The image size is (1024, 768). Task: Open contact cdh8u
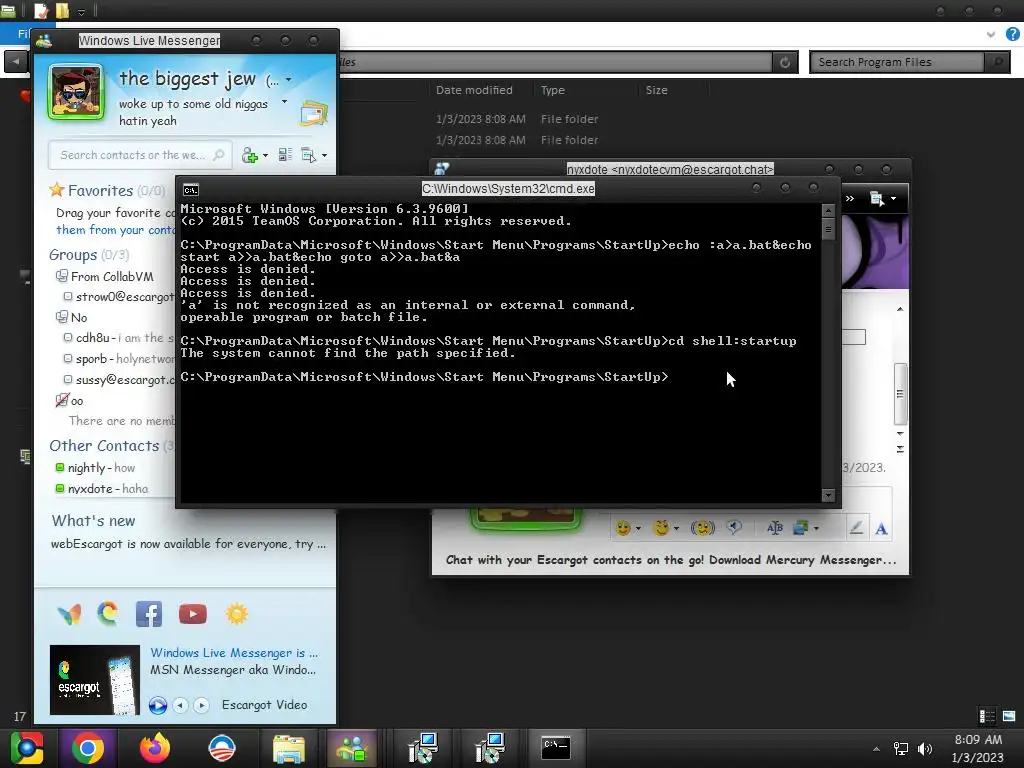tap(119, 338)
